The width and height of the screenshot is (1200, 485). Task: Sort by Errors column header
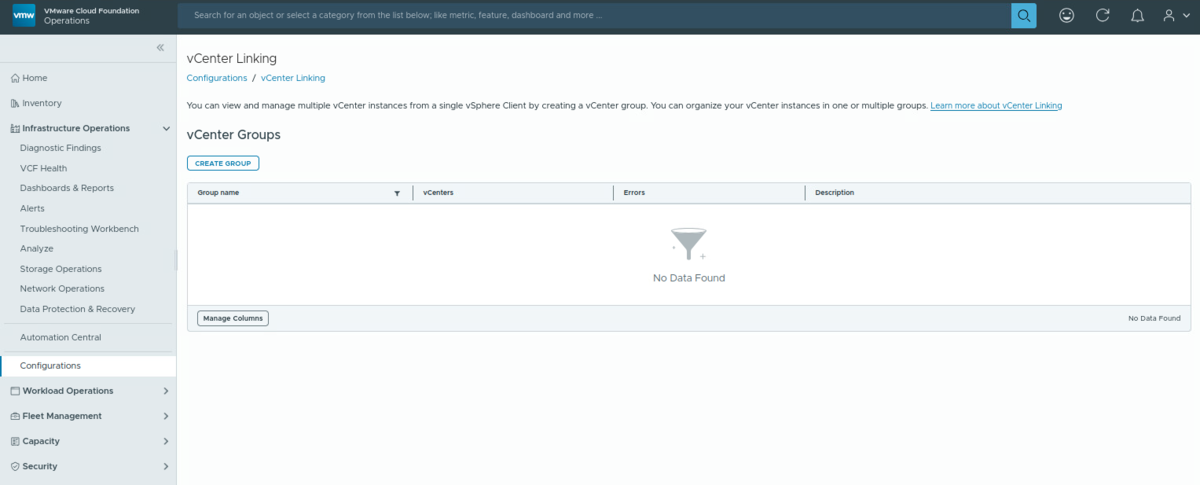[634, 193]
